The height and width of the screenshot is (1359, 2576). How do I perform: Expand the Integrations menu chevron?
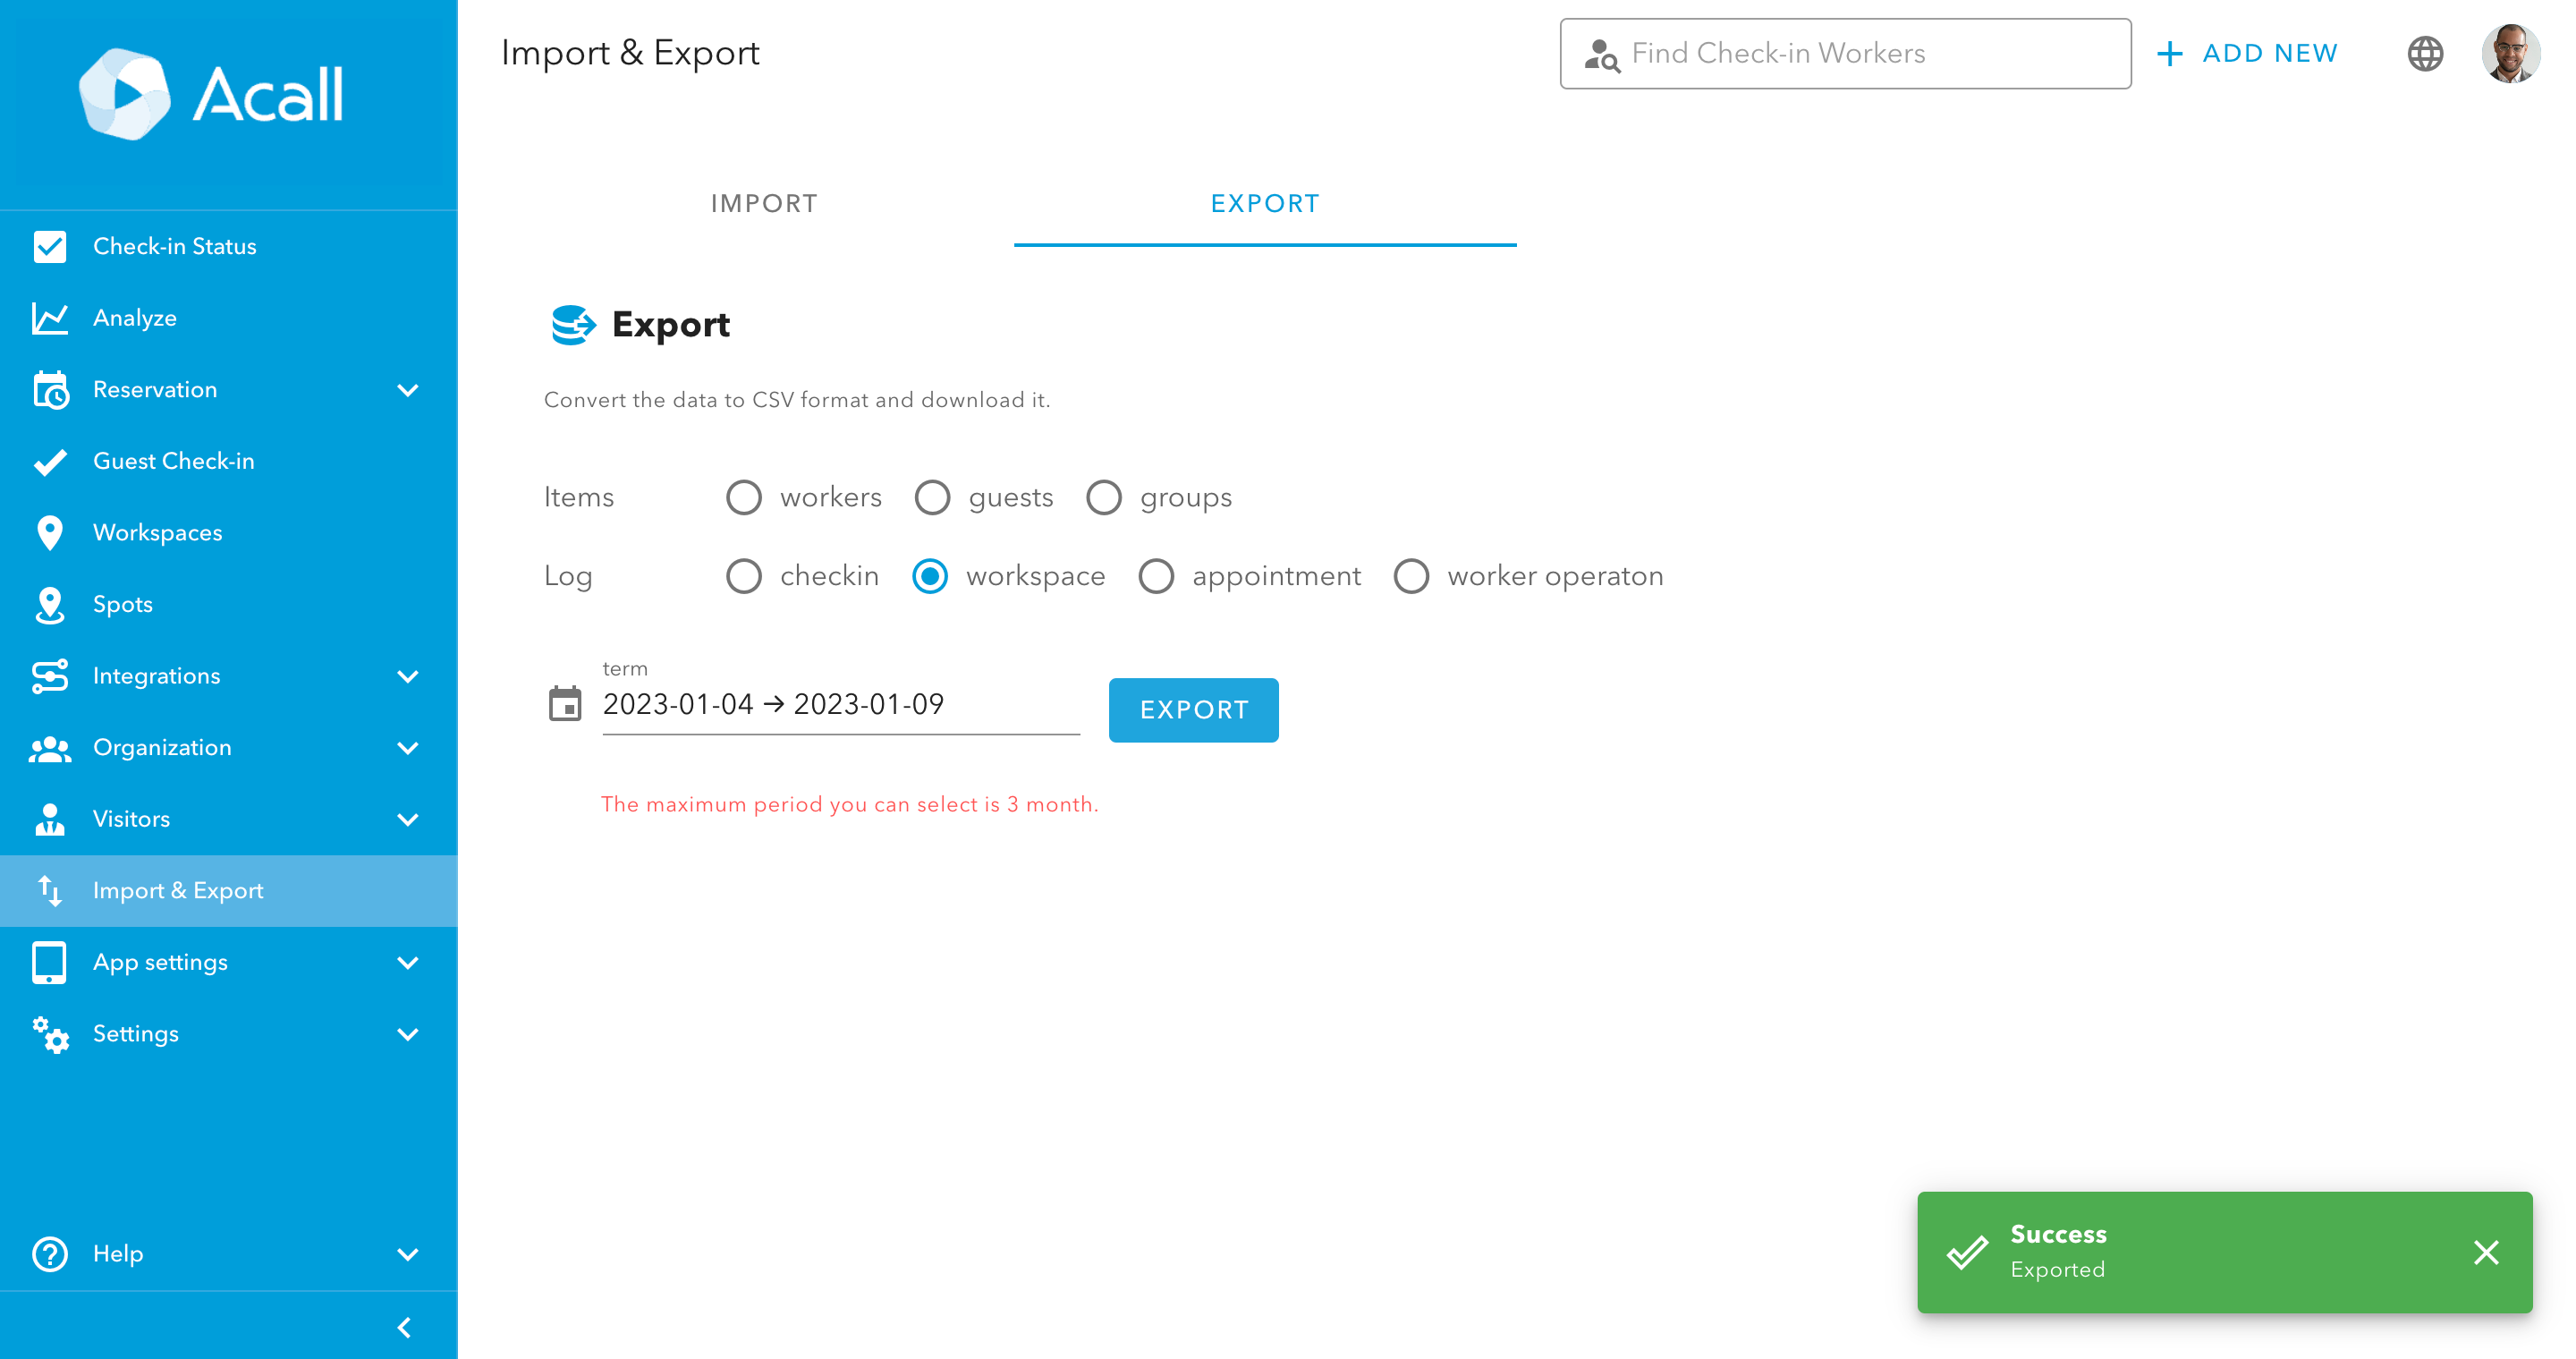407,676
